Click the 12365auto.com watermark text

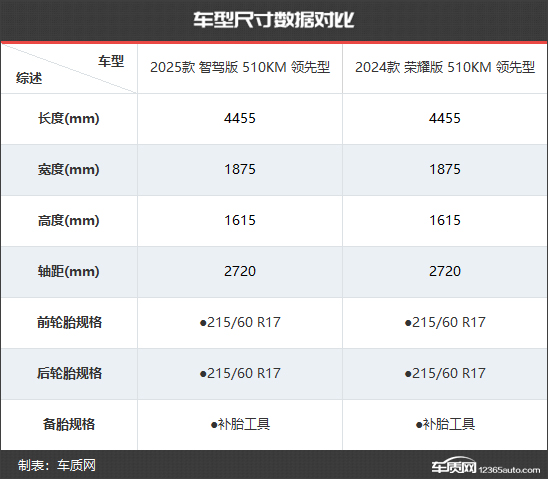pyautogui.click(x=509, y=470)
